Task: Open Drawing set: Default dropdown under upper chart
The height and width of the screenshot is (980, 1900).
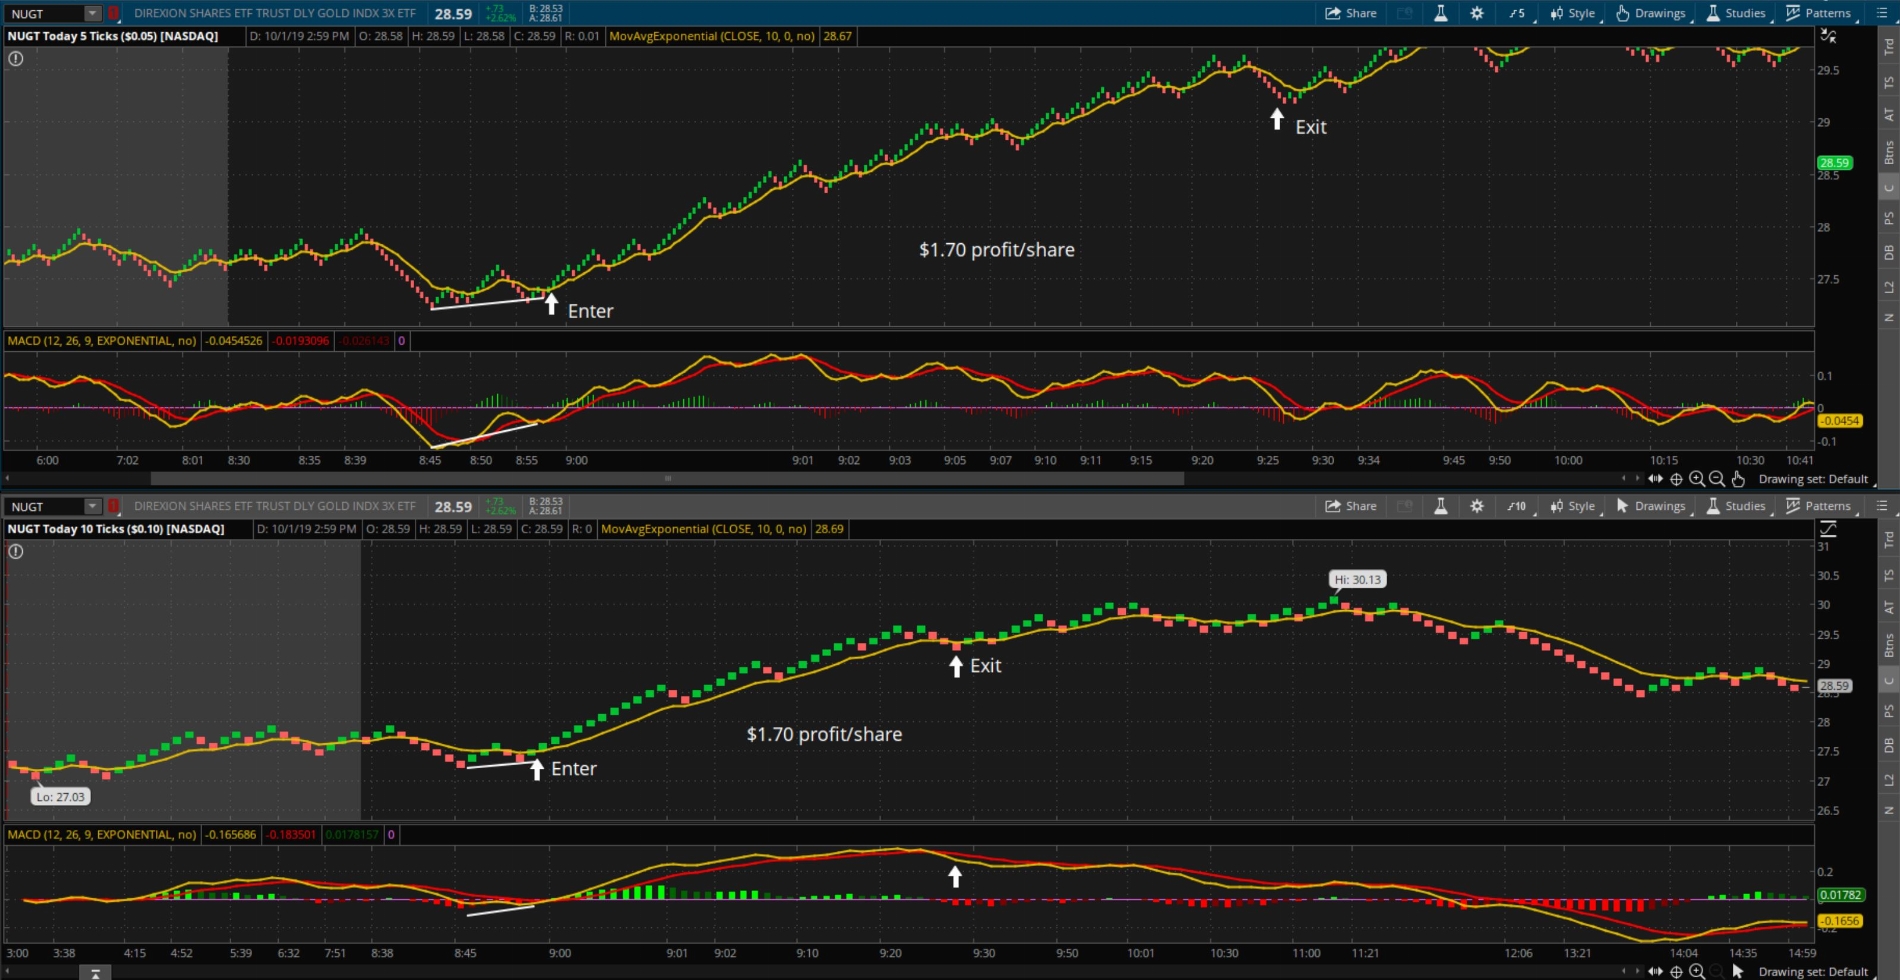Action: pos(1813,479)
